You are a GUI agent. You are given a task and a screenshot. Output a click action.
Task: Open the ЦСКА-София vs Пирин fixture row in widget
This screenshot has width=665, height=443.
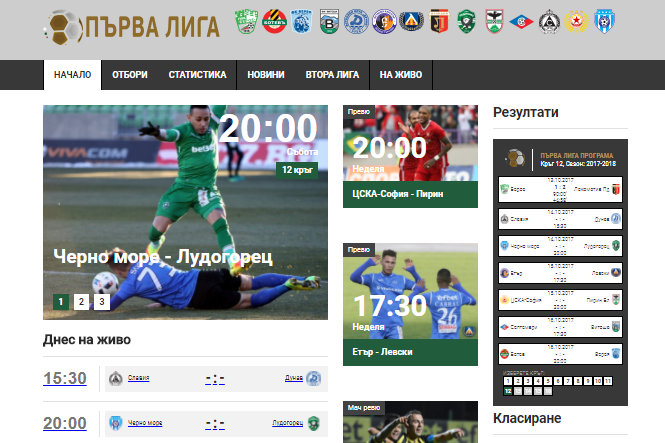(x=560, y=300)
